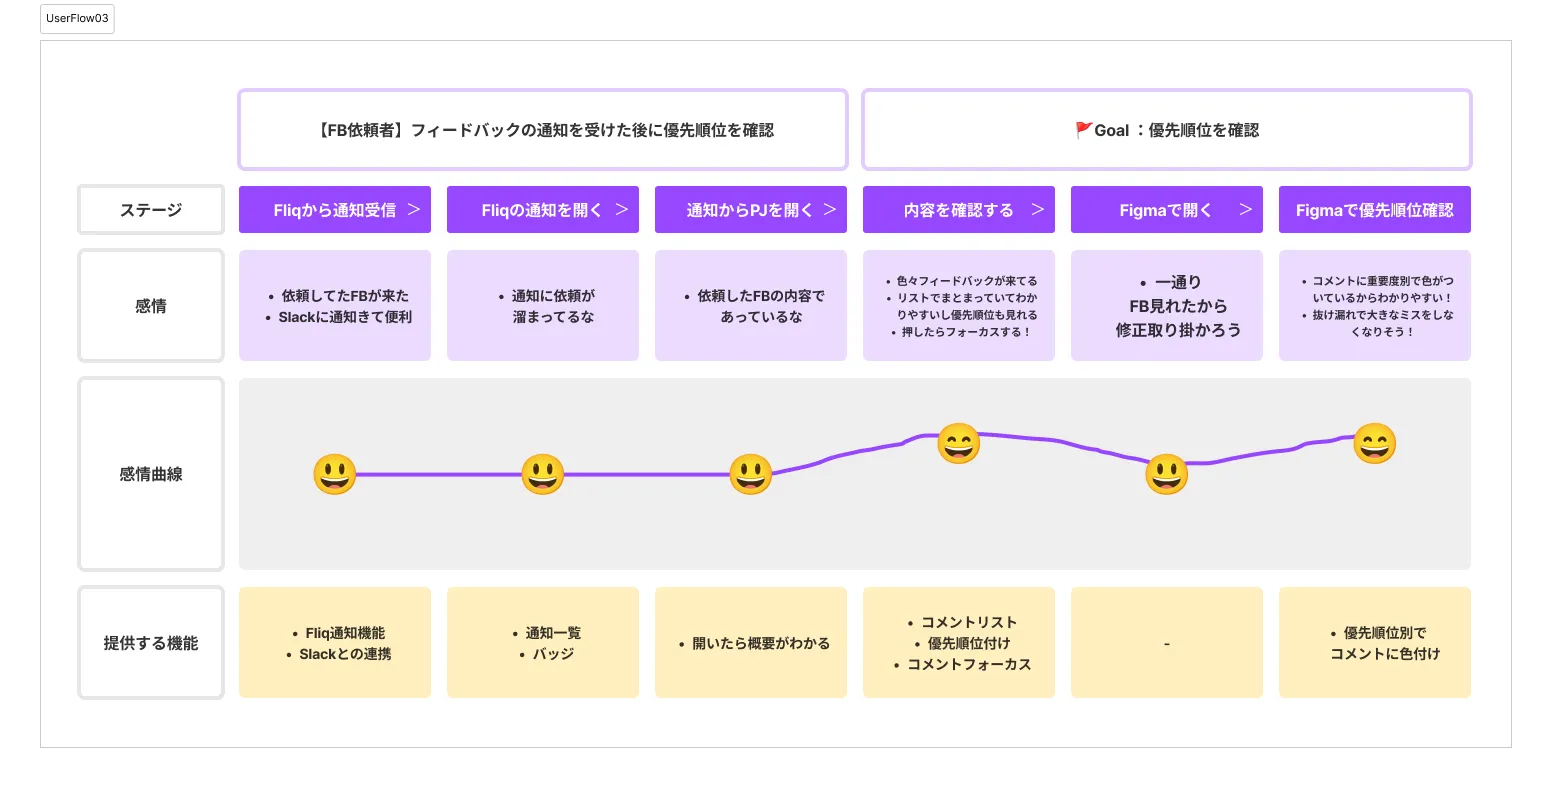
Task: Select the リストでまとまっていてわかりやすいし bullet
Action: point(961,306)
